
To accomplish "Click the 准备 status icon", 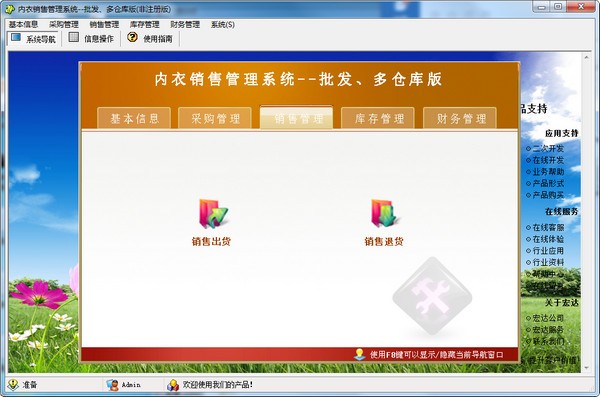I will coord(13,384).
